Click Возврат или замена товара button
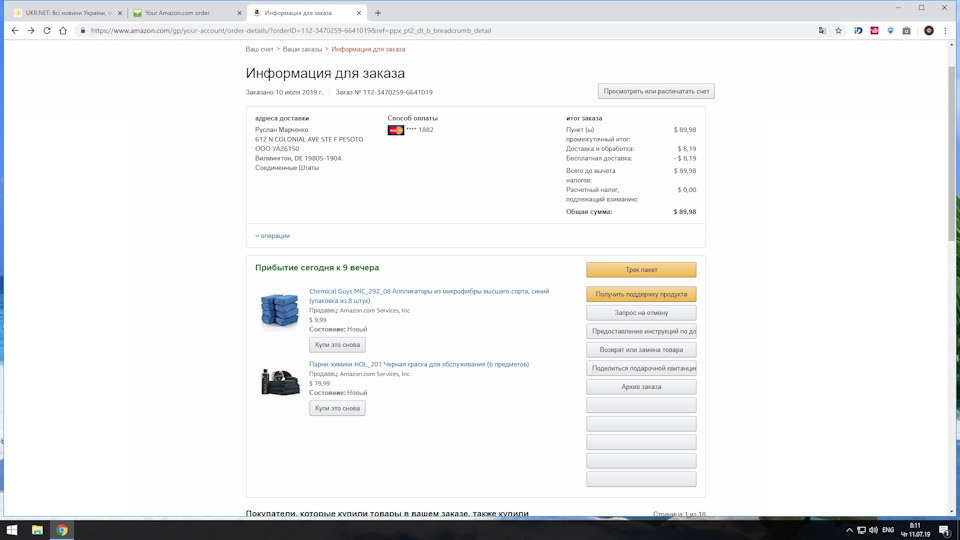 (641, 350)
